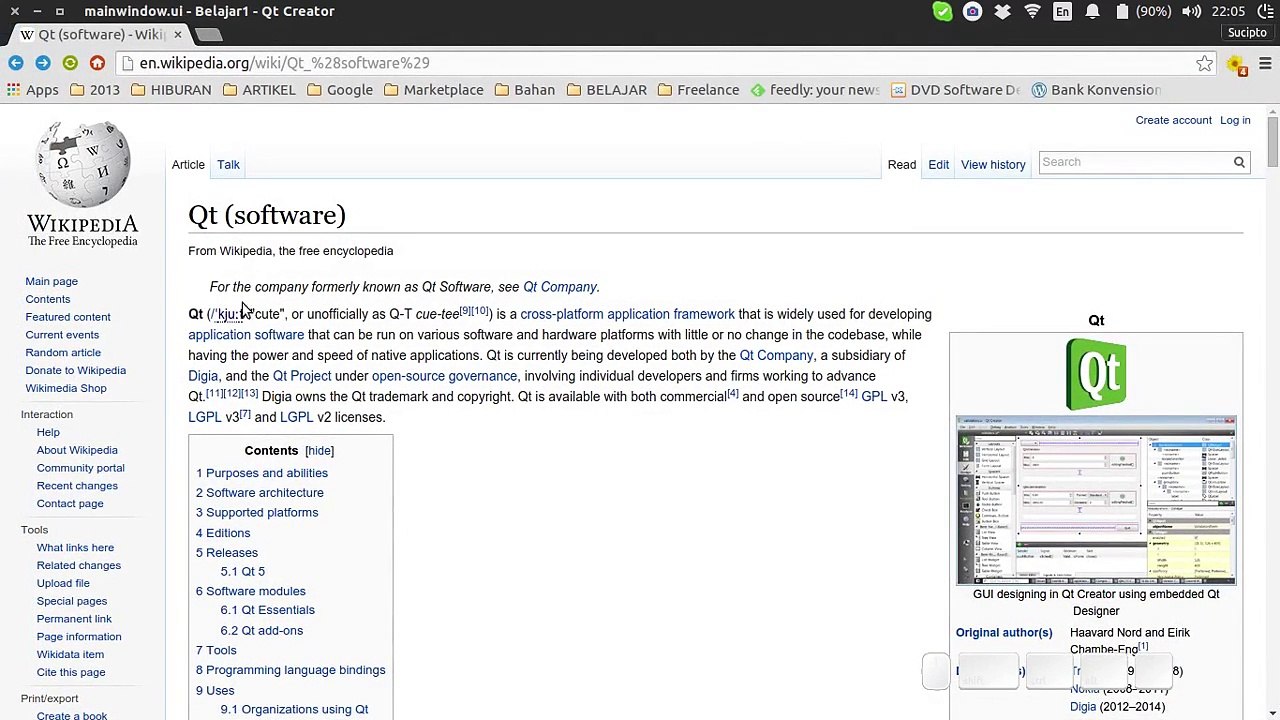Go back using the browser back arrow
1280x720 pixels.
pos(16,63)
